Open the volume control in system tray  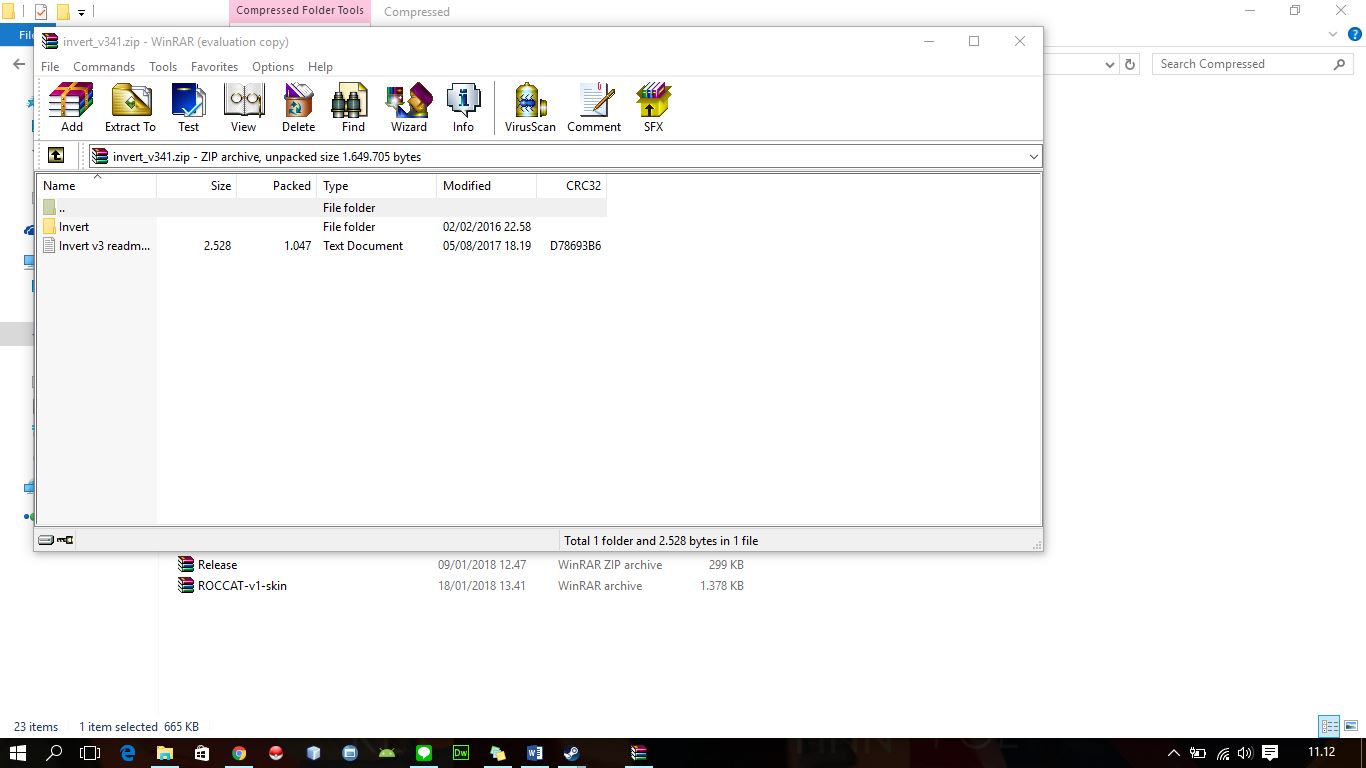click(1245, 753)
